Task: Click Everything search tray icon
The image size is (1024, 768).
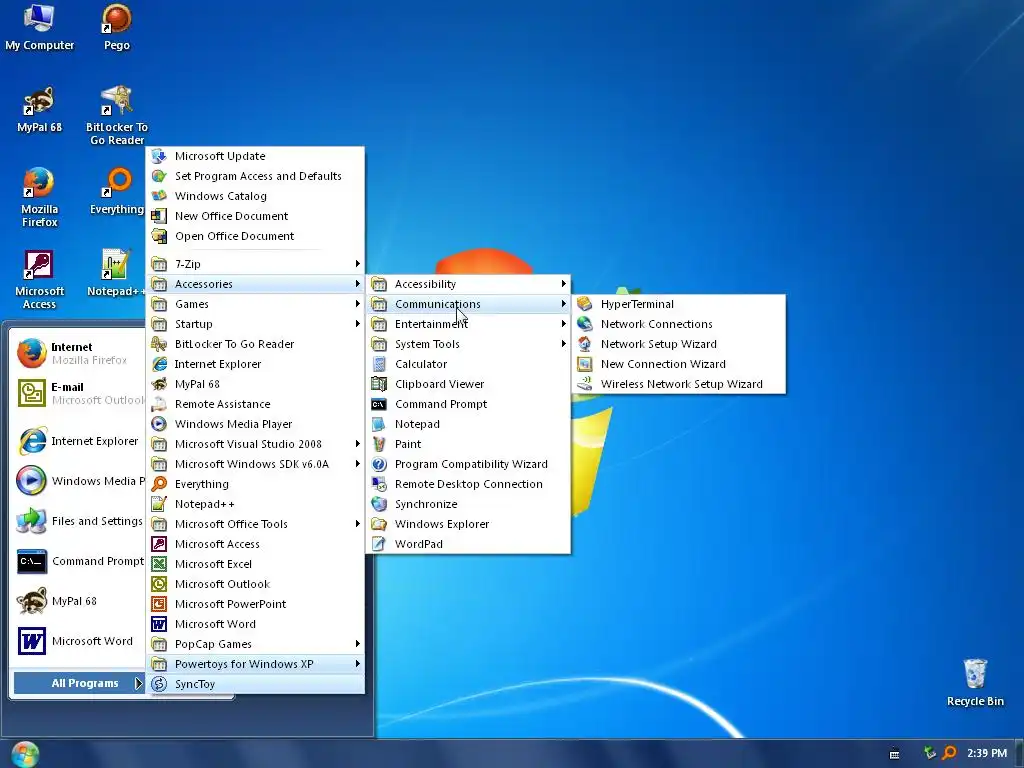Action: [x=950, y=753]
